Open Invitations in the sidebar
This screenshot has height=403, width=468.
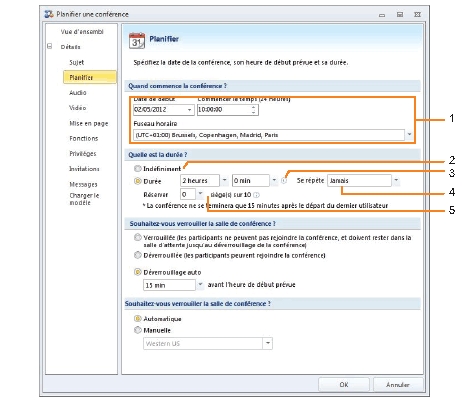pos(84,169)
